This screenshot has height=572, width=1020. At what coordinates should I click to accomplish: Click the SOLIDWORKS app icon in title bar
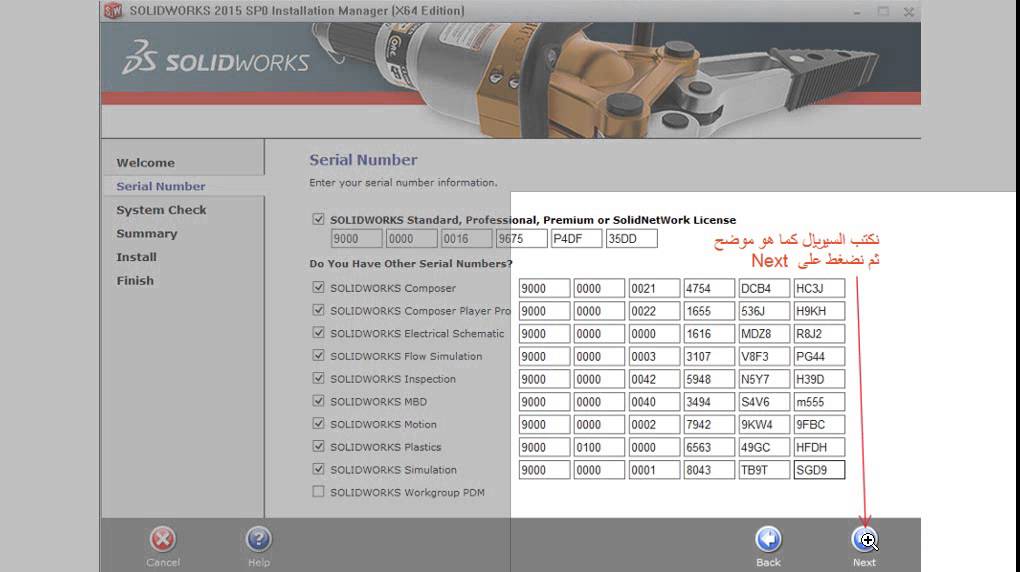113,10
